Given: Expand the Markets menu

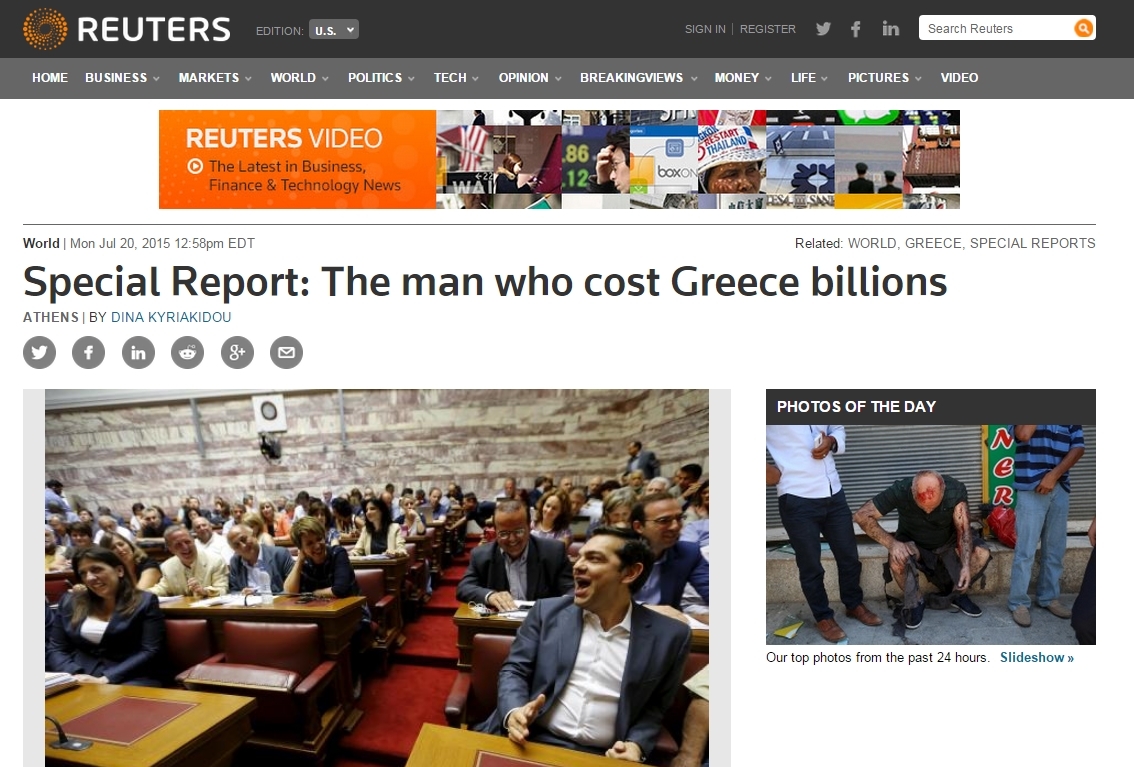Looking at the screenshot, I should [215, 78].
